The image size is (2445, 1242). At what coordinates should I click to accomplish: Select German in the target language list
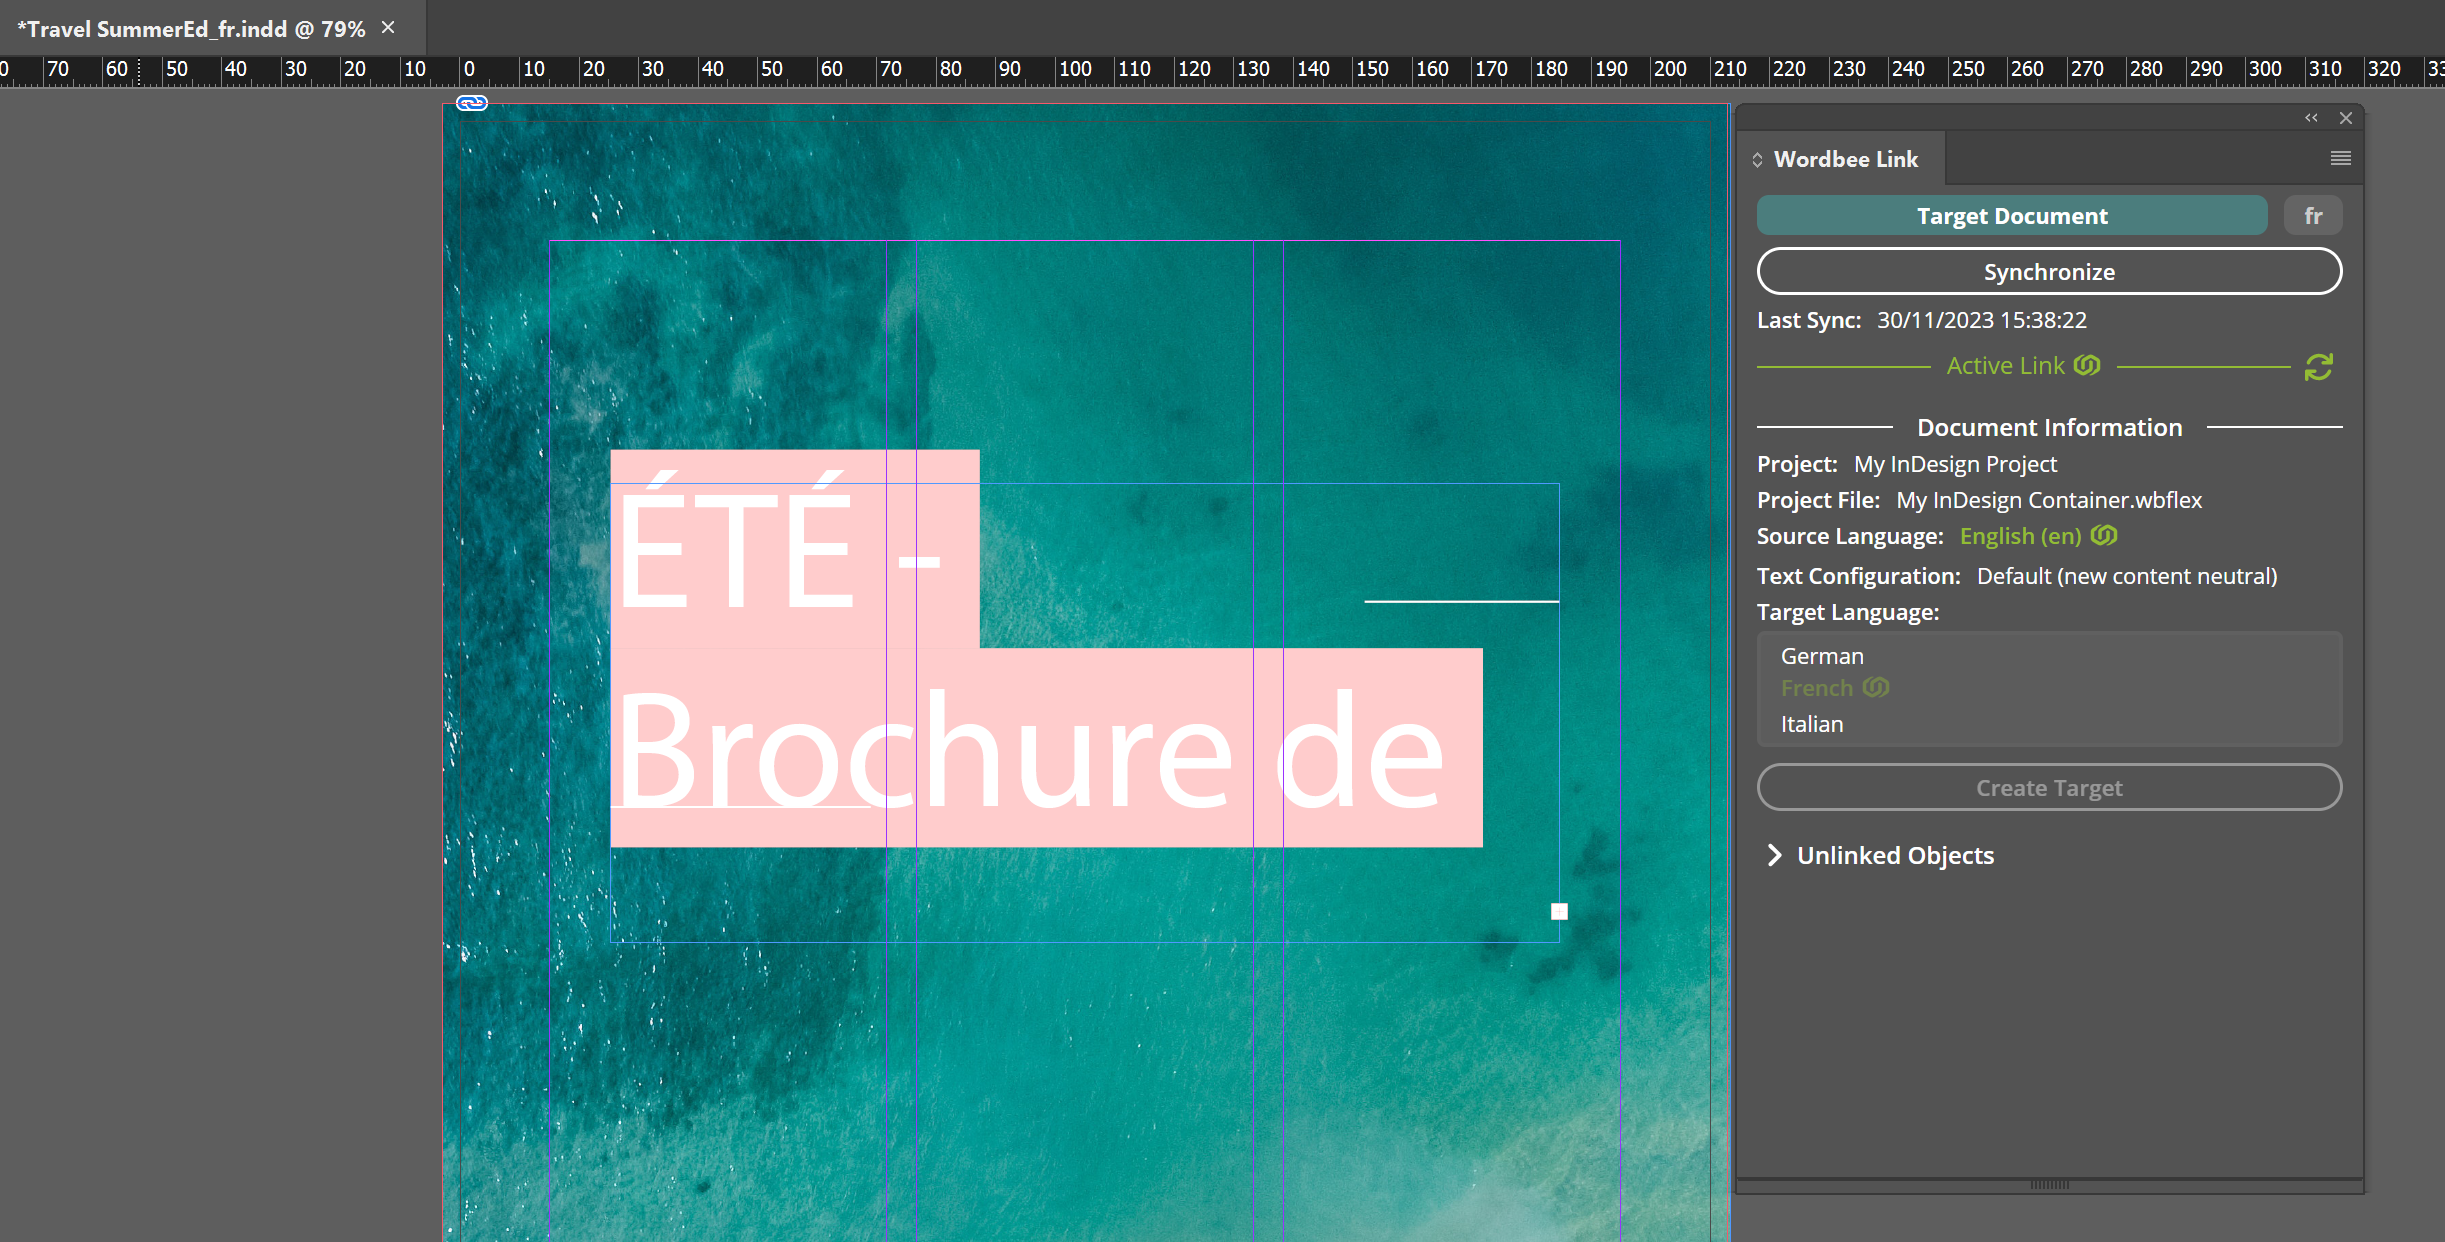[1822, 656]
